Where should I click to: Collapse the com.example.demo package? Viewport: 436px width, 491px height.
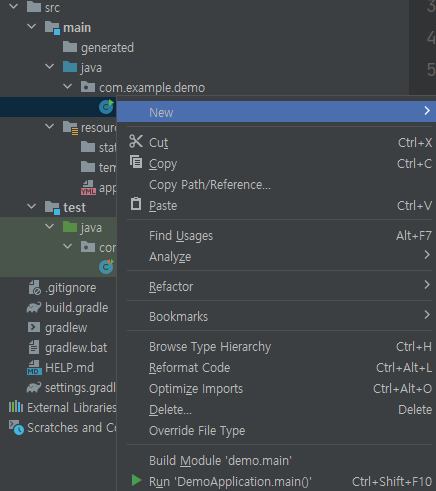coord(67,86)
